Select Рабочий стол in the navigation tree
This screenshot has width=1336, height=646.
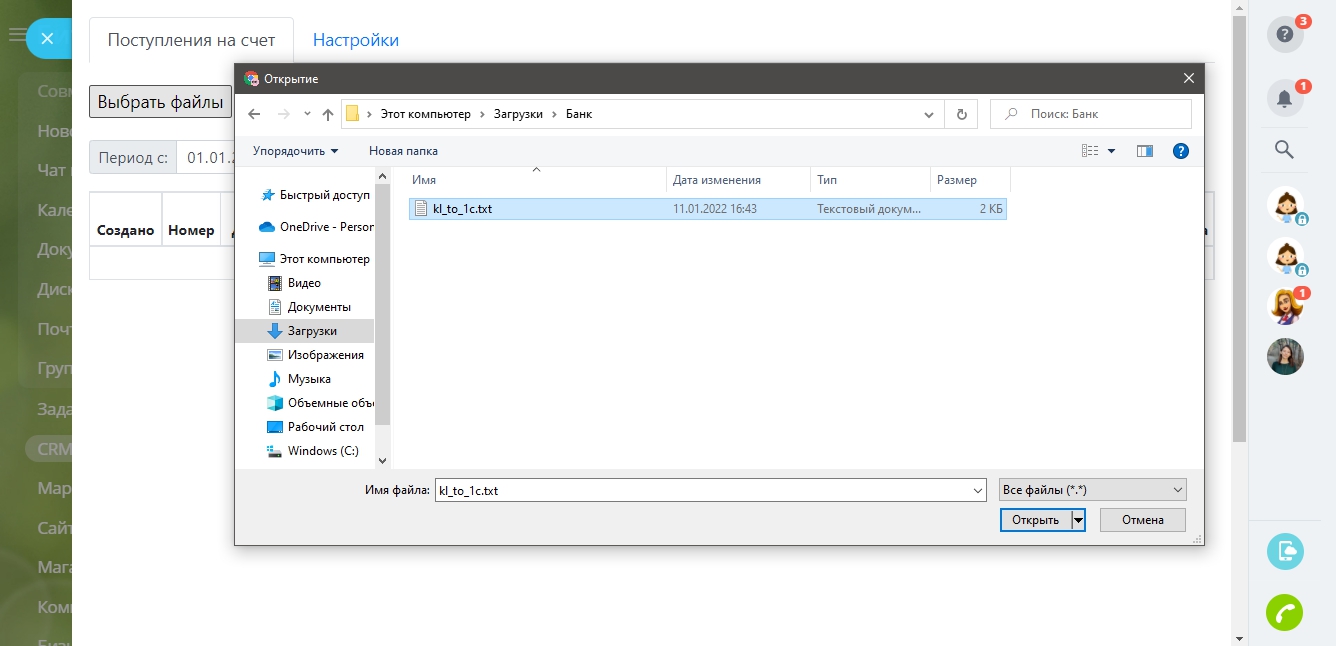[x=325, y=427]
